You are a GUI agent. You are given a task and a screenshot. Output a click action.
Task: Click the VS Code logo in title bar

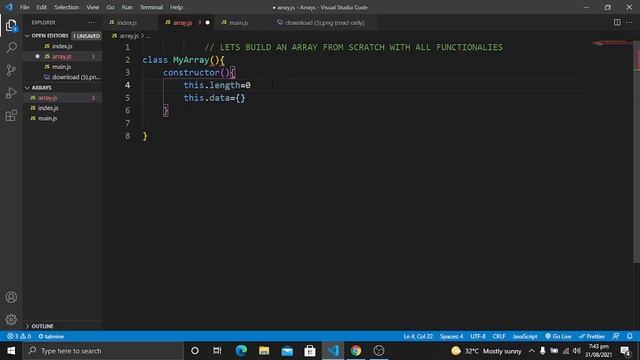(x=9, y=7)
